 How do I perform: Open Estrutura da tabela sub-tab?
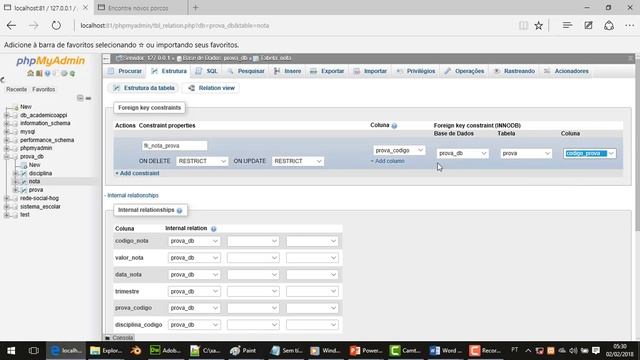pos(144,88)
